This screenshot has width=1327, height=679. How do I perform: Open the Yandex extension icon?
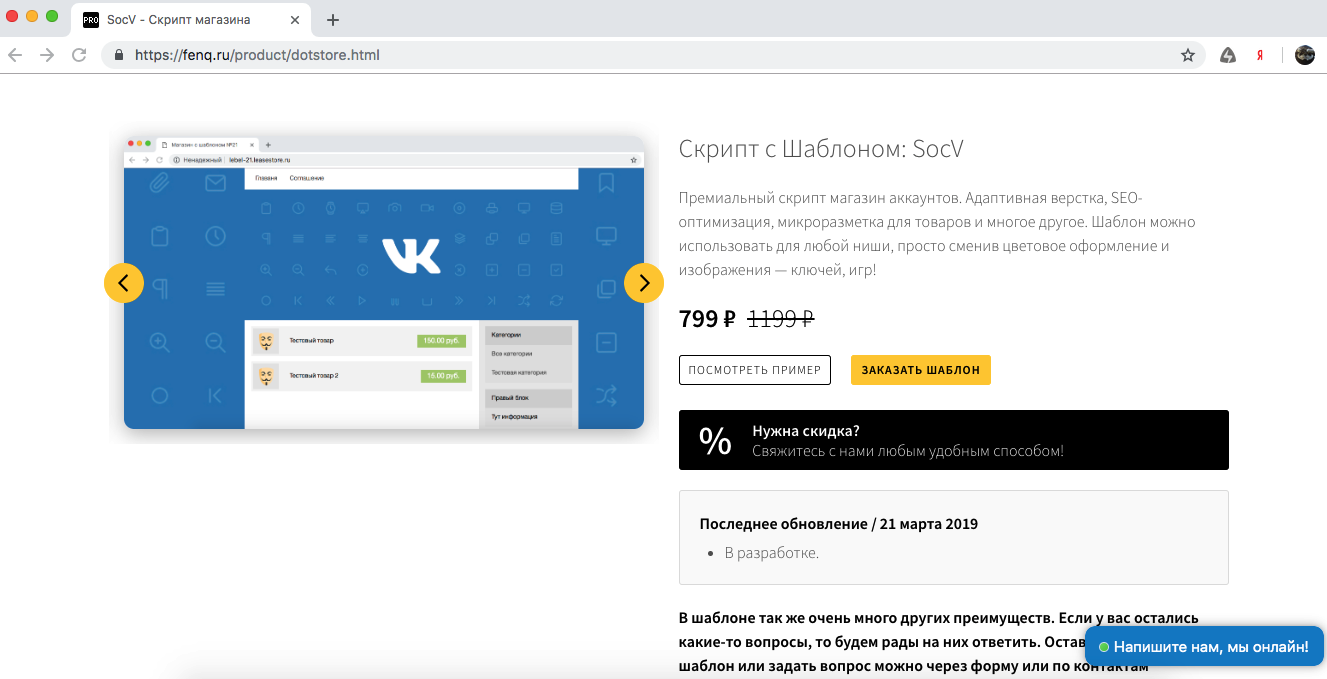(1260, 55)
